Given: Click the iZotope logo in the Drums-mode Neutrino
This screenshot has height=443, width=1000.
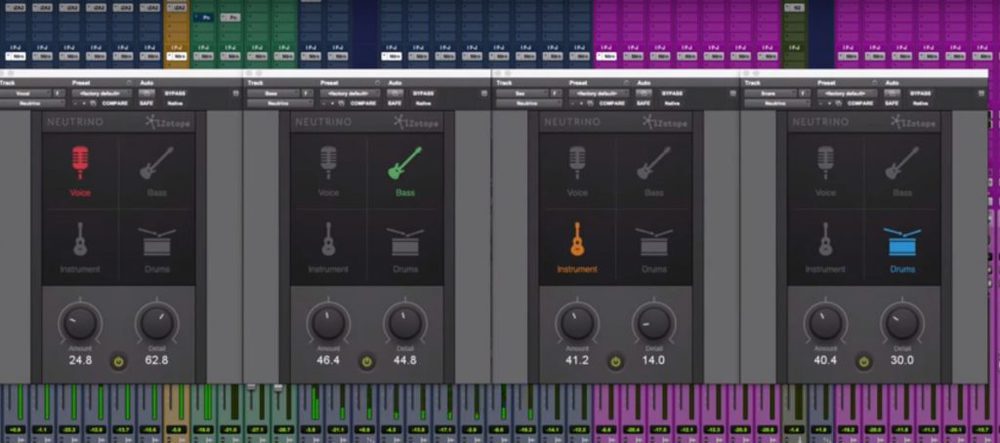Looking at the screenshot, I should click(913, 122).
